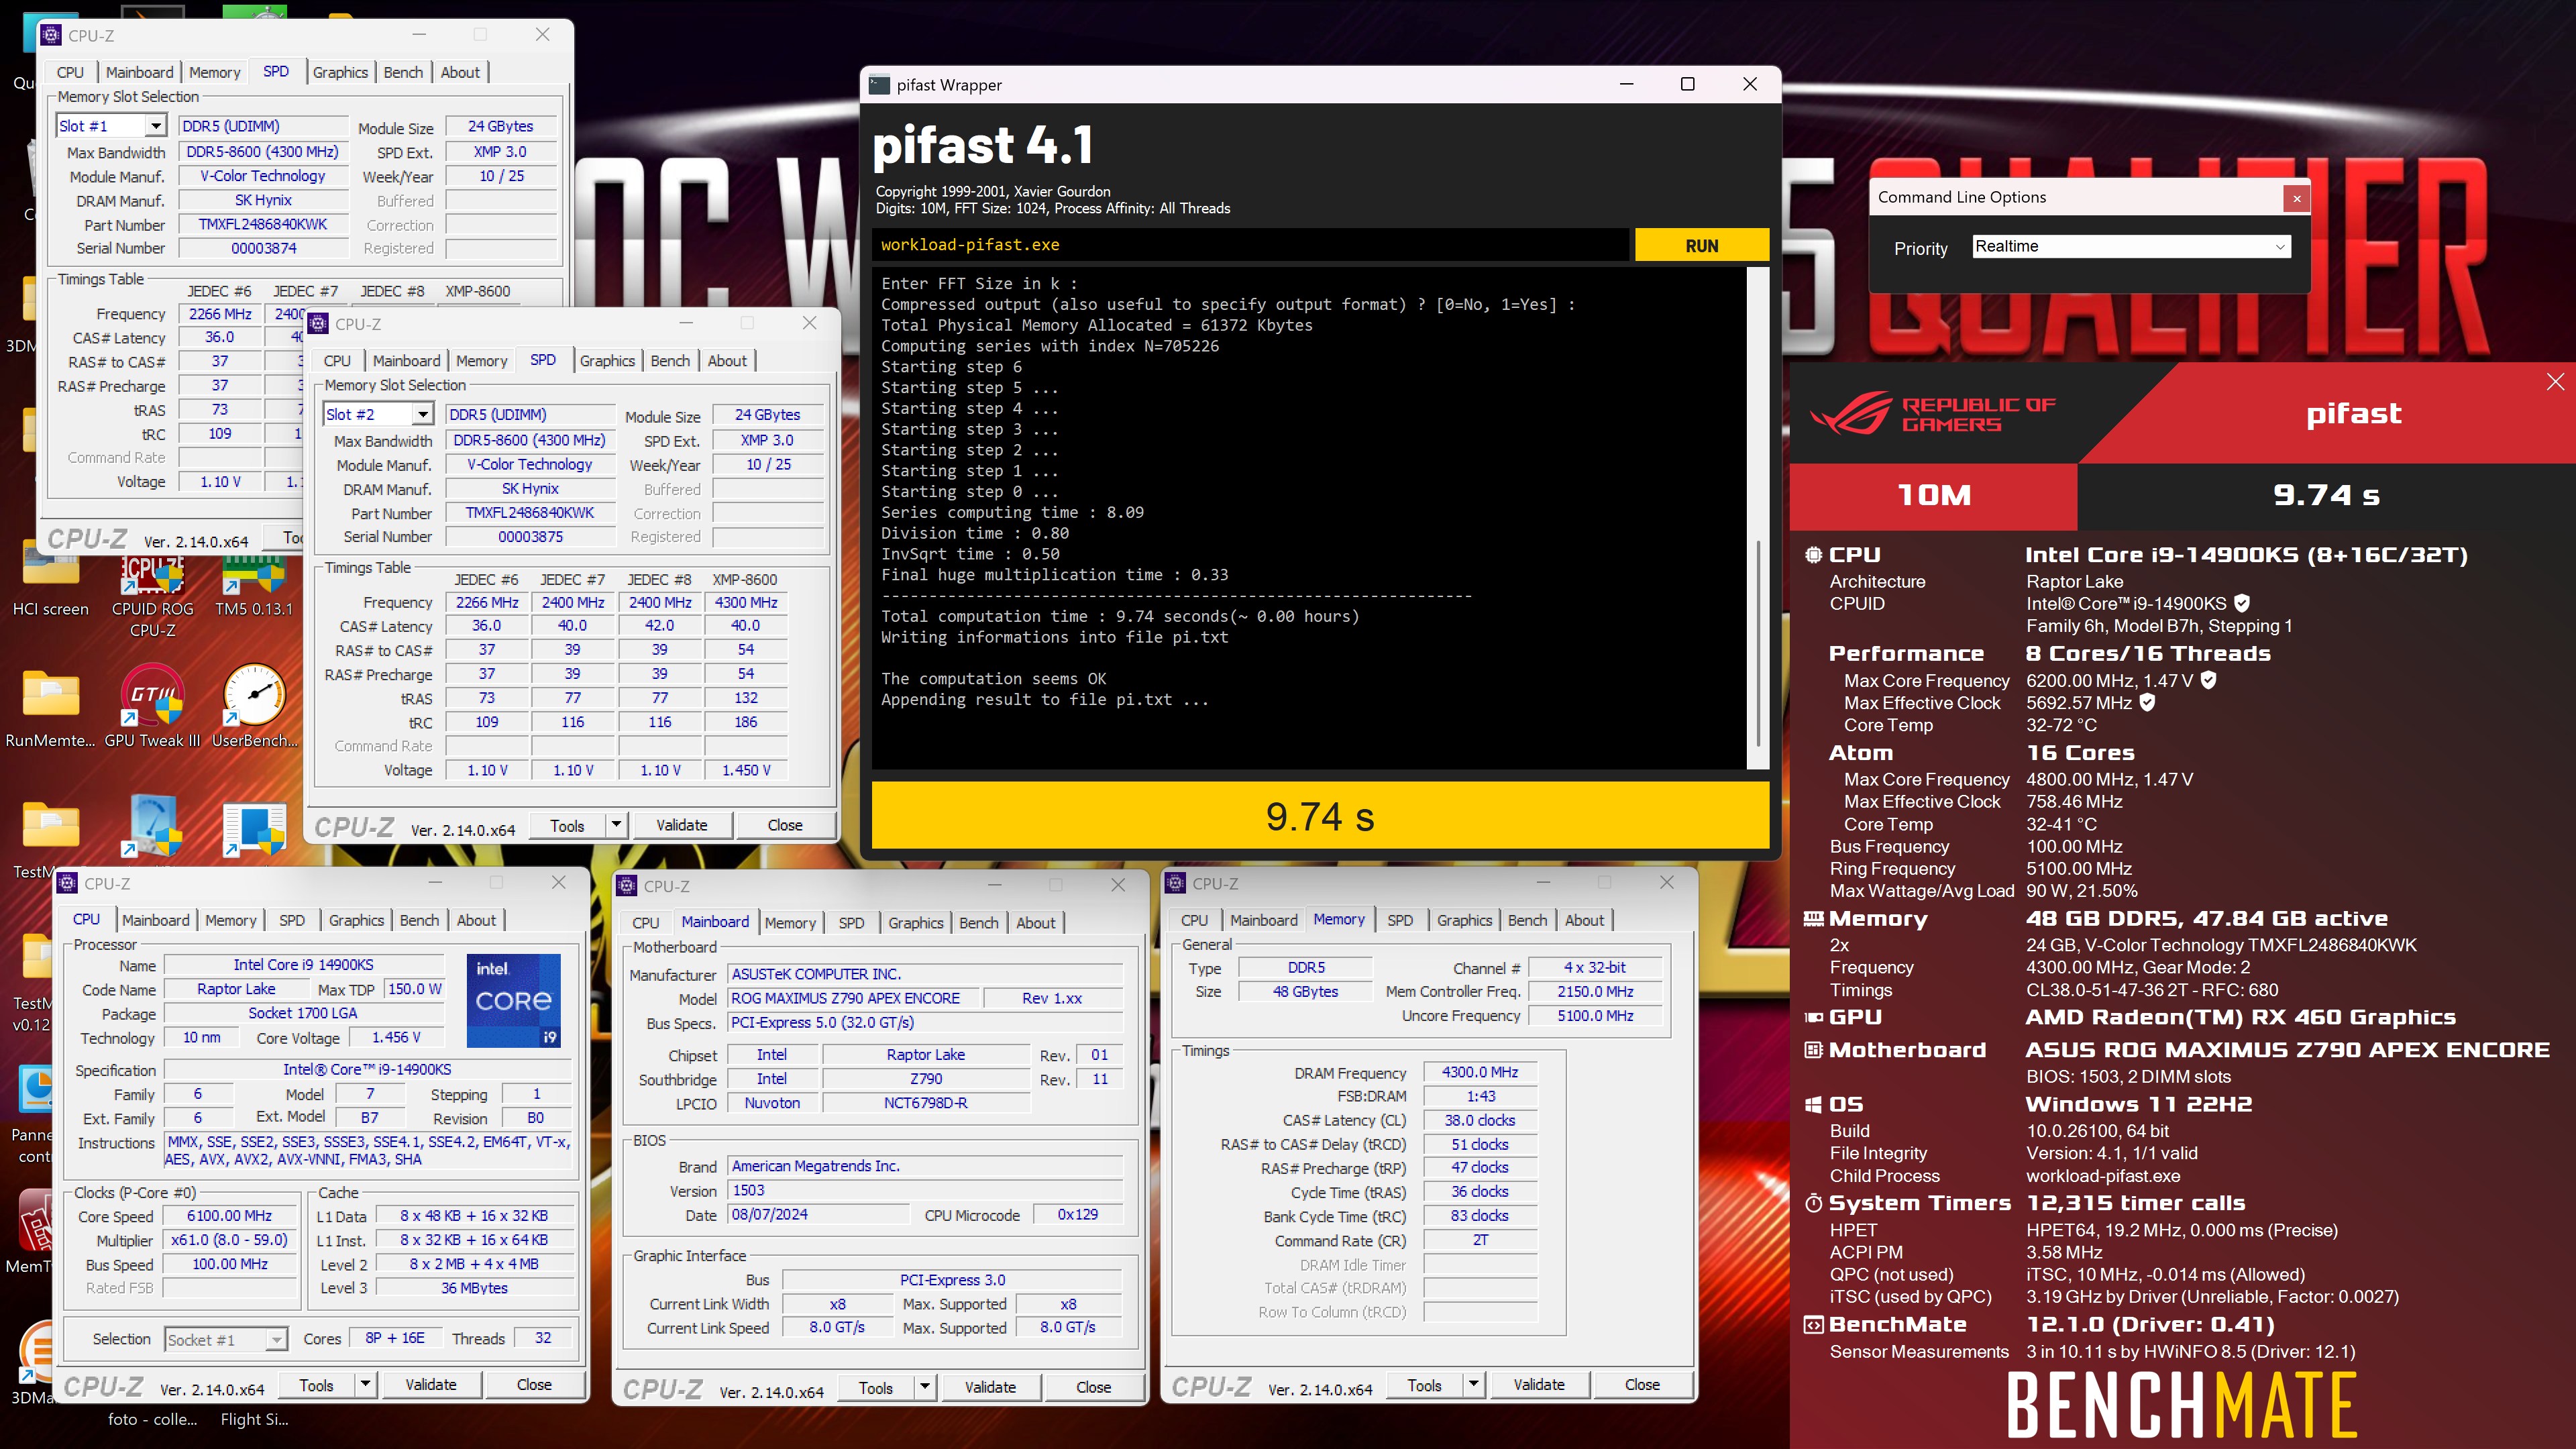The width and height of the screenshot is (2576, 1449).
Task: Click the workload-pifast.exe command field
Action: [x=1250, y=245]
